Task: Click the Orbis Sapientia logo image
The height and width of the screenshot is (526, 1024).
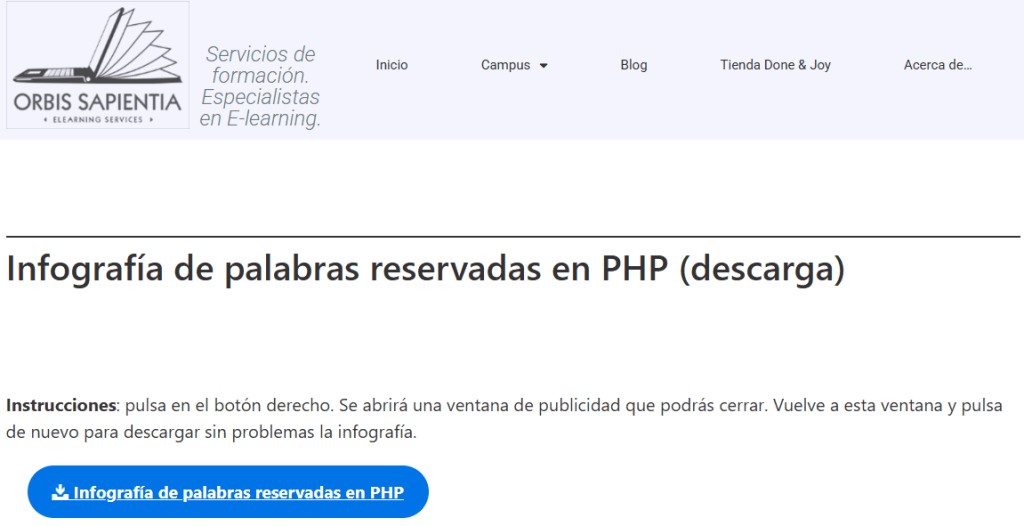Action: point(97,65)
